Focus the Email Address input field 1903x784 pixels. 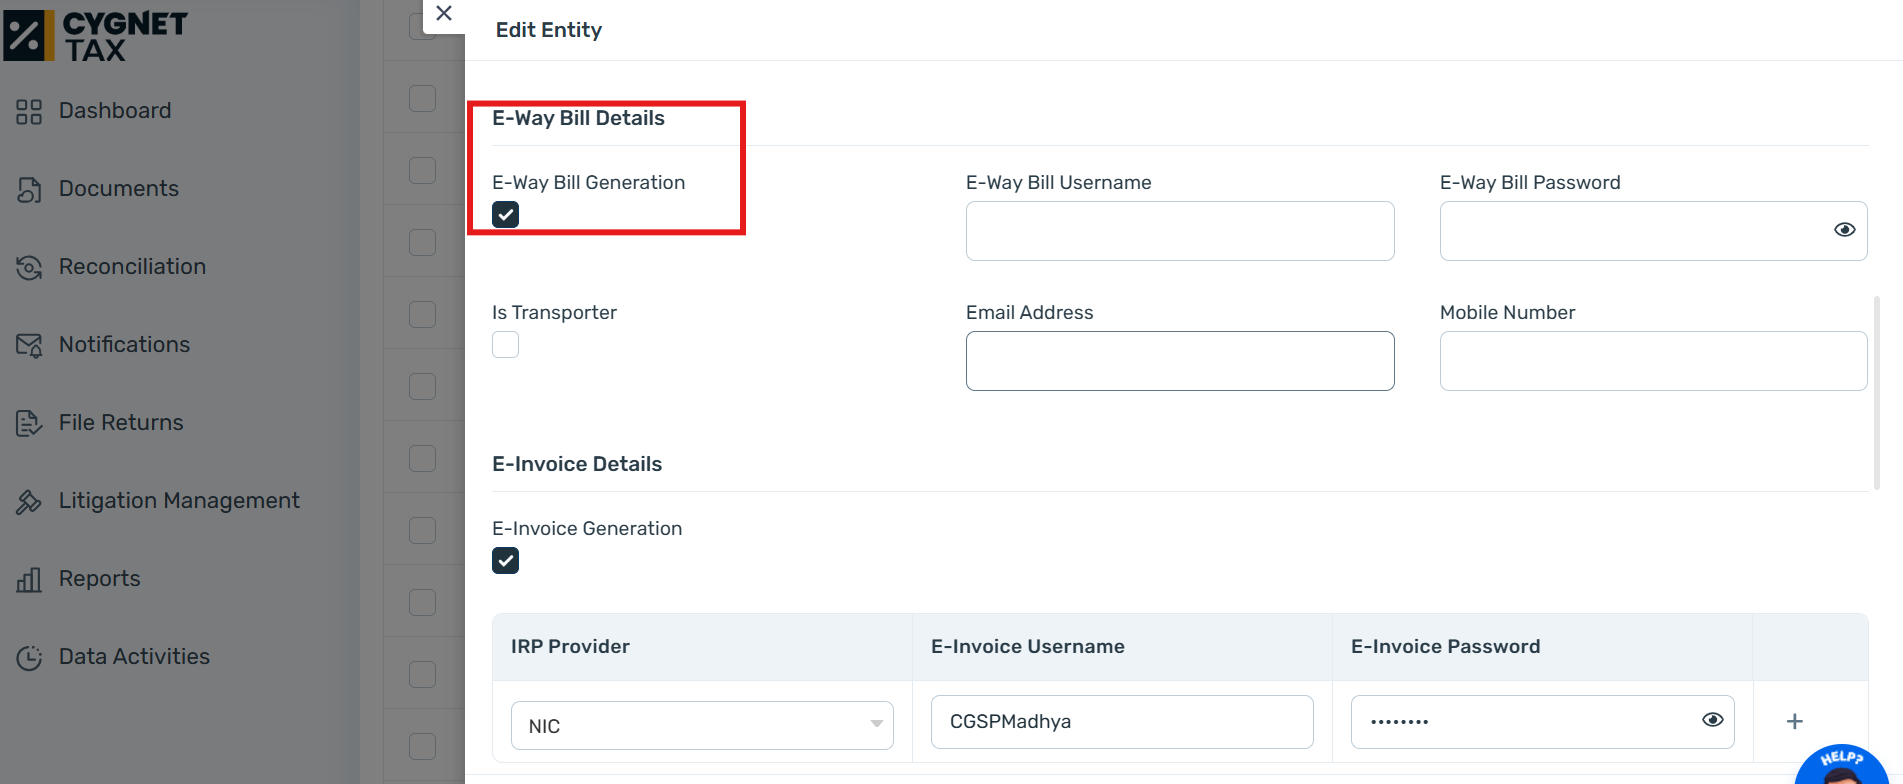pyautogui.click(x=1180, y=361)
